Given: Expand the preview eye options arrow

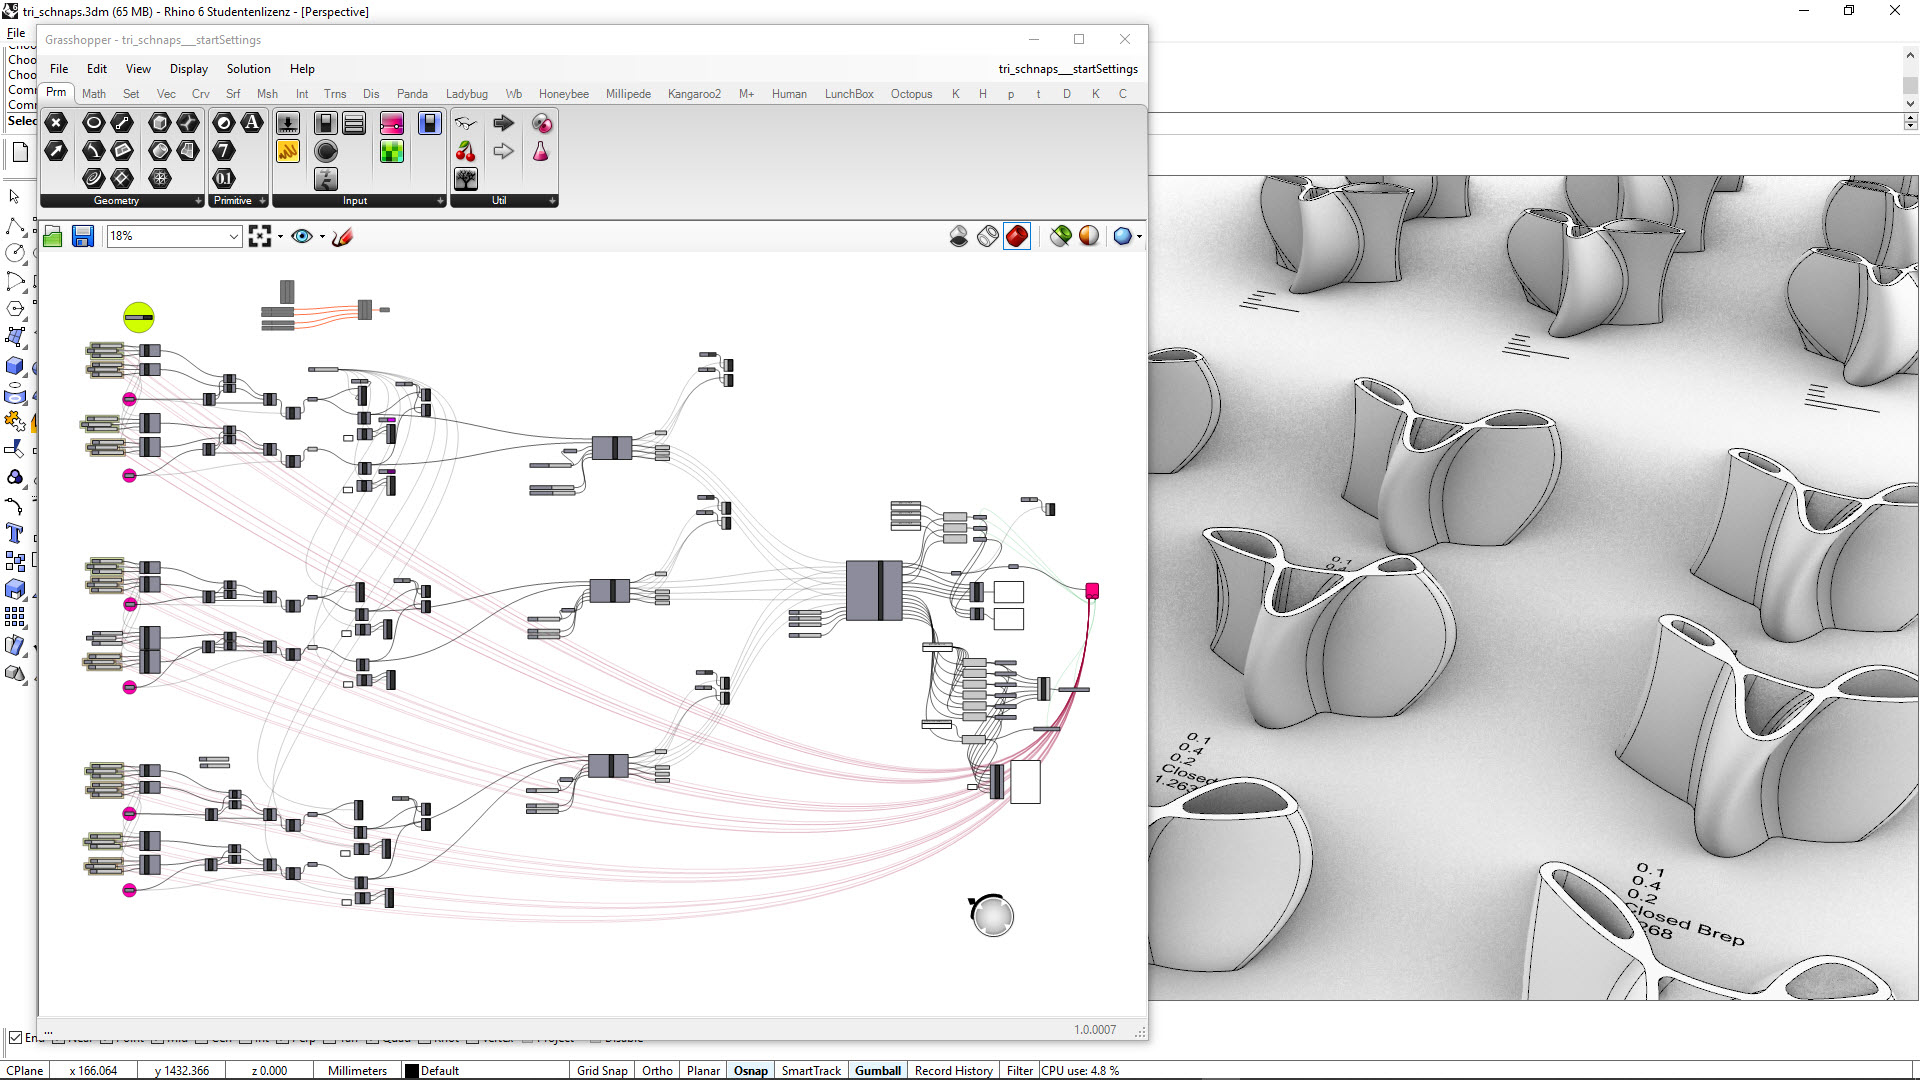Looking at the screenshot, I should pyautogui.click(x=322, y=237).
